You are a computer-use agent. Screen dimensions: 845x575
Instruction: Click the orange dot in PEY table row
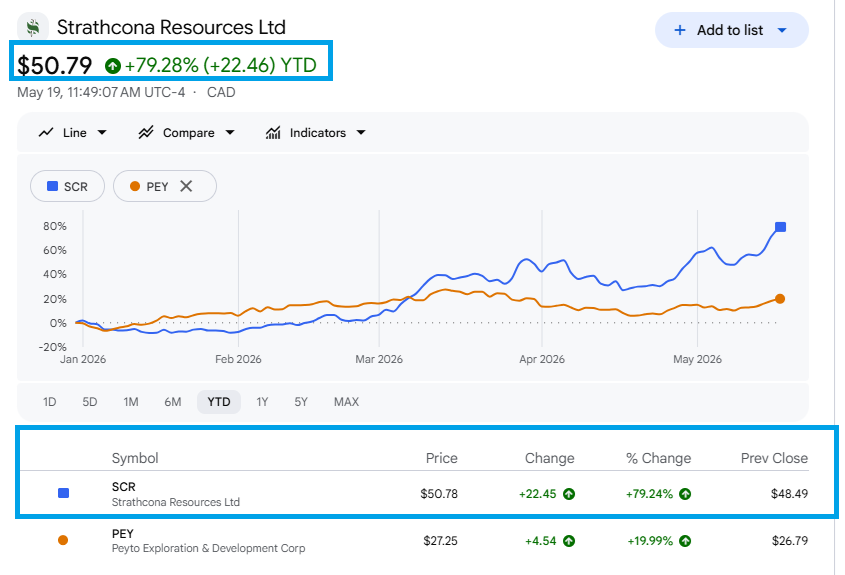63,540
